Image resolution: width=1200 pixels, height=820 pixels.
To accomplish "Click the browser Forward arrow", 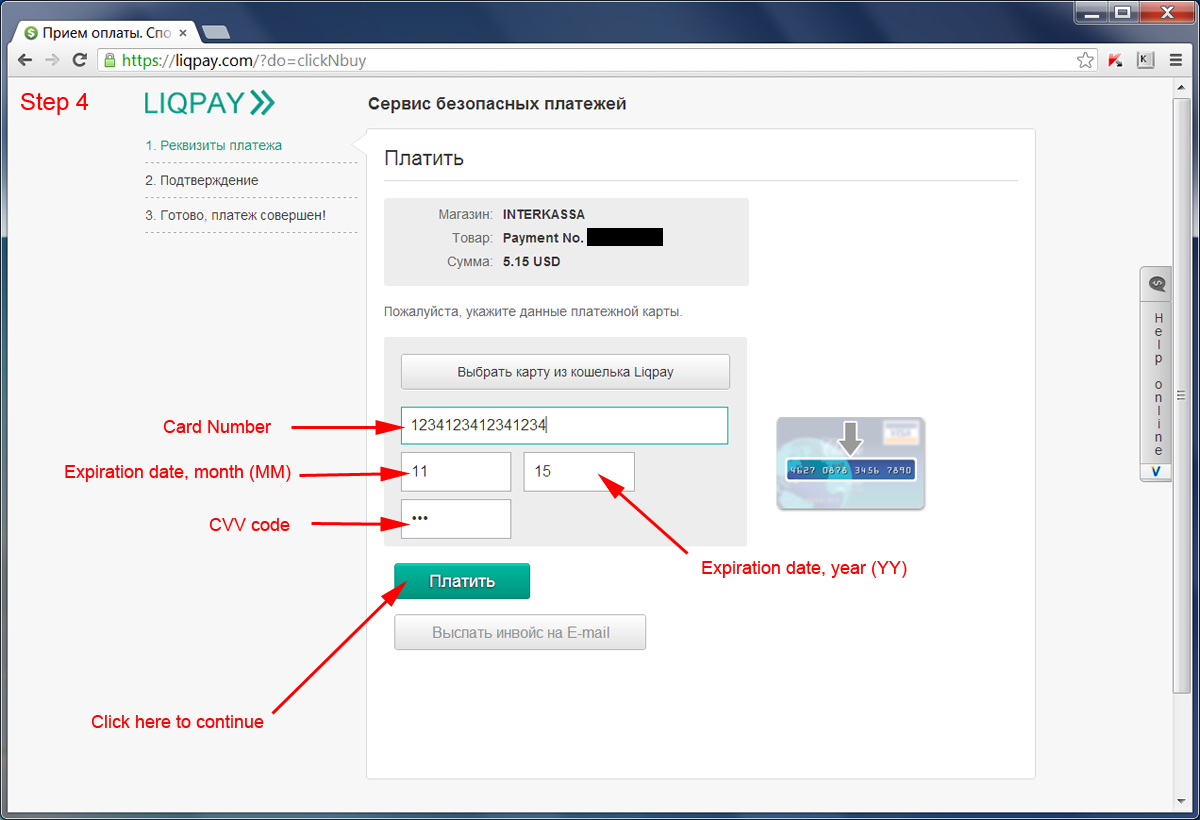I will click(x=53, y=60).
